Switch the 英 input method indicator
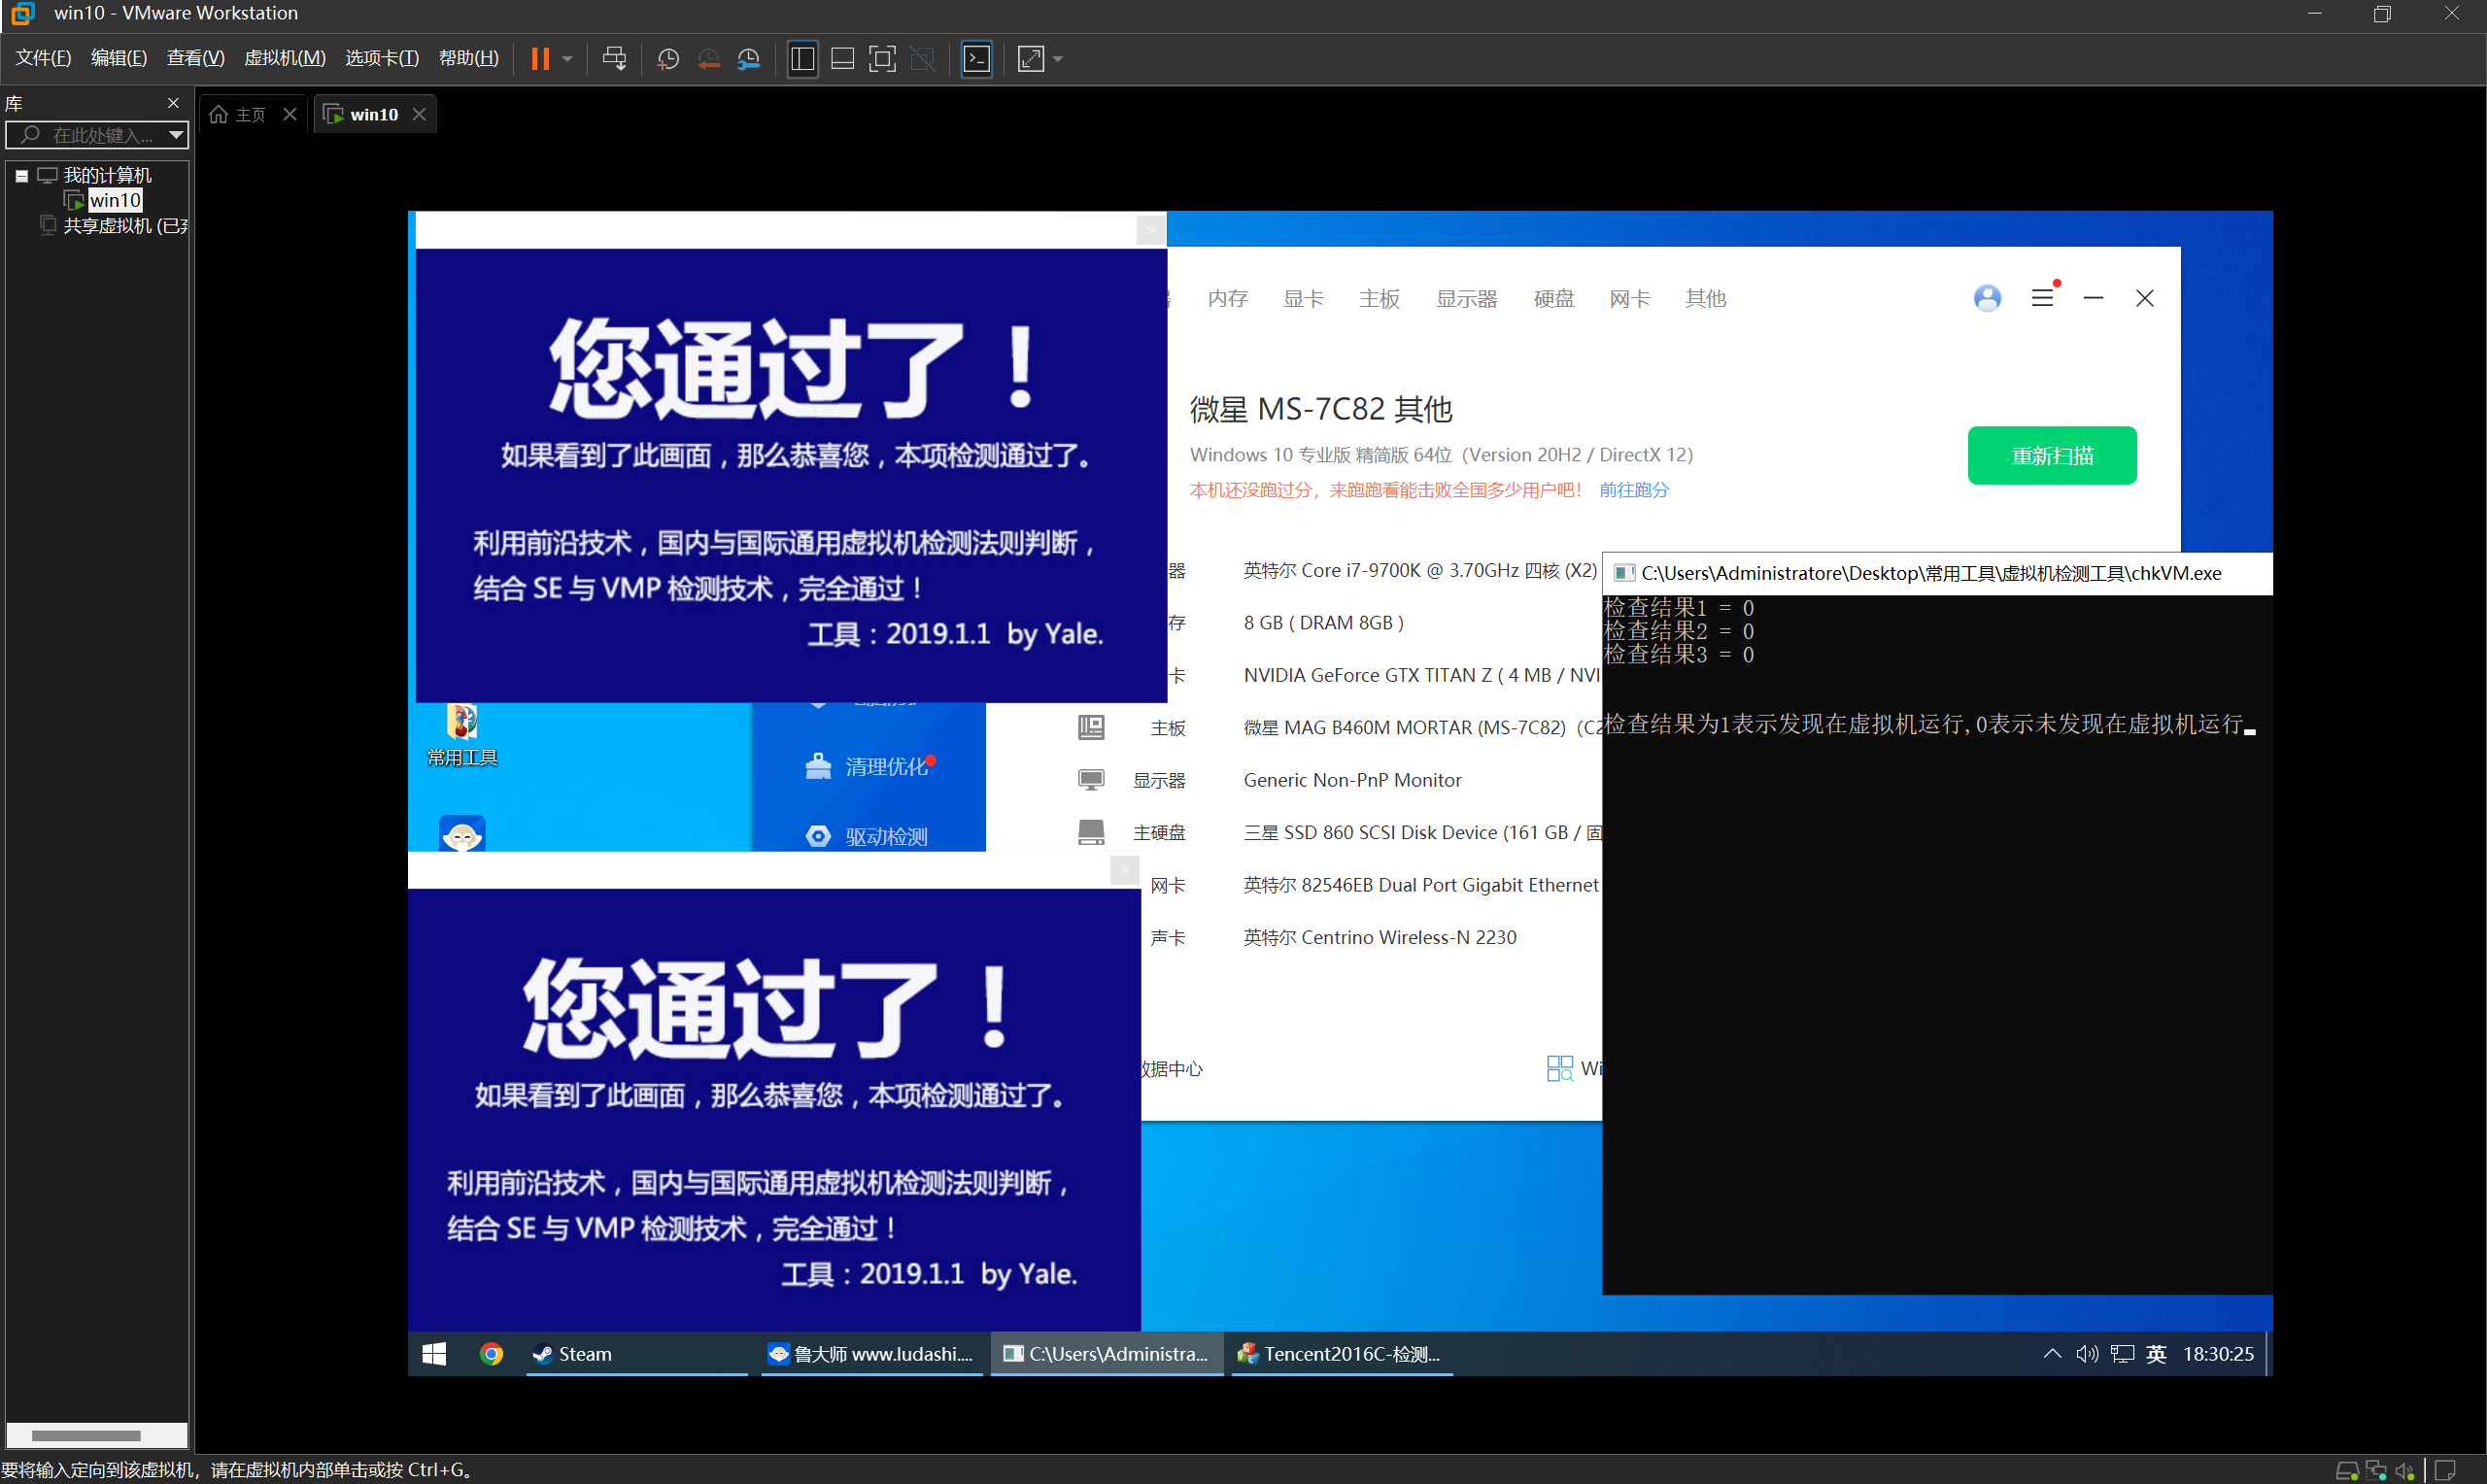This screenshot has width=2487, height=1484. [x=2156, y=1353]
